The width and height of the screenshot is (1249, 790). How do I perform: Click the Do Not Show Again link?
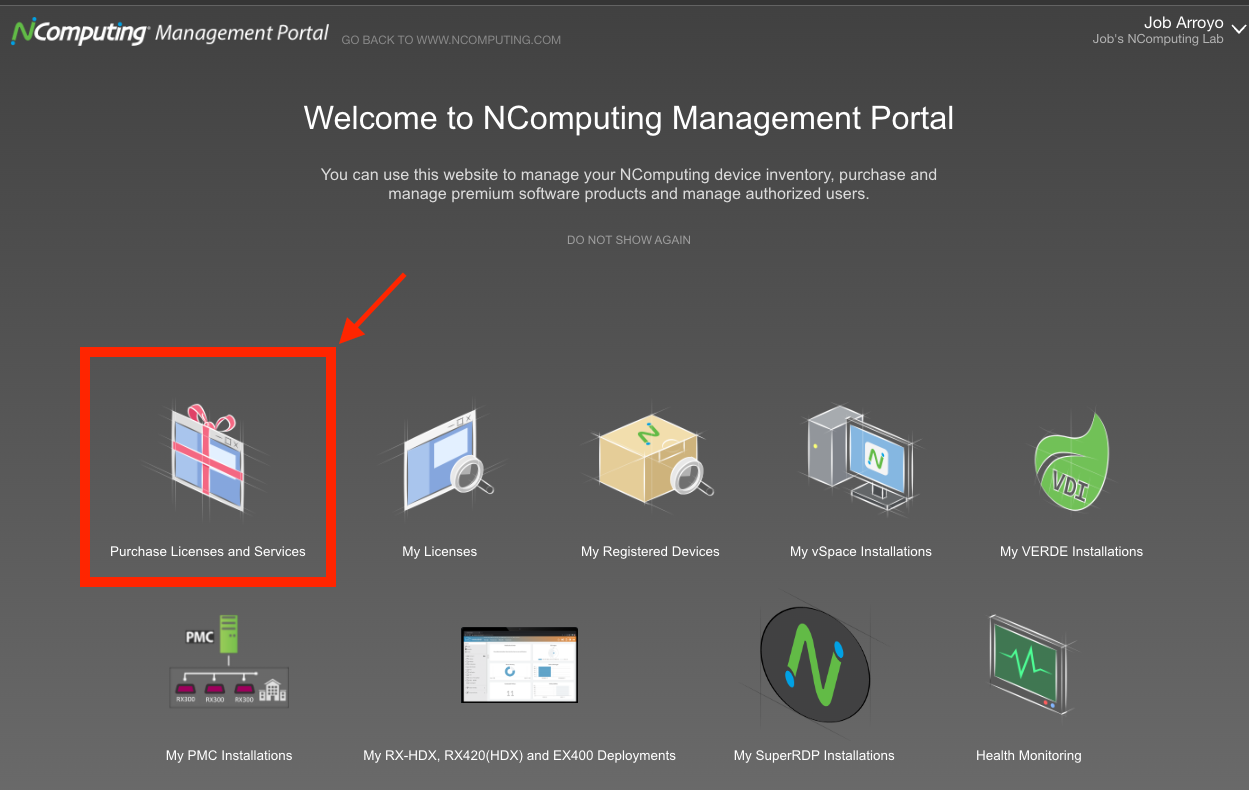coord(629,240)
